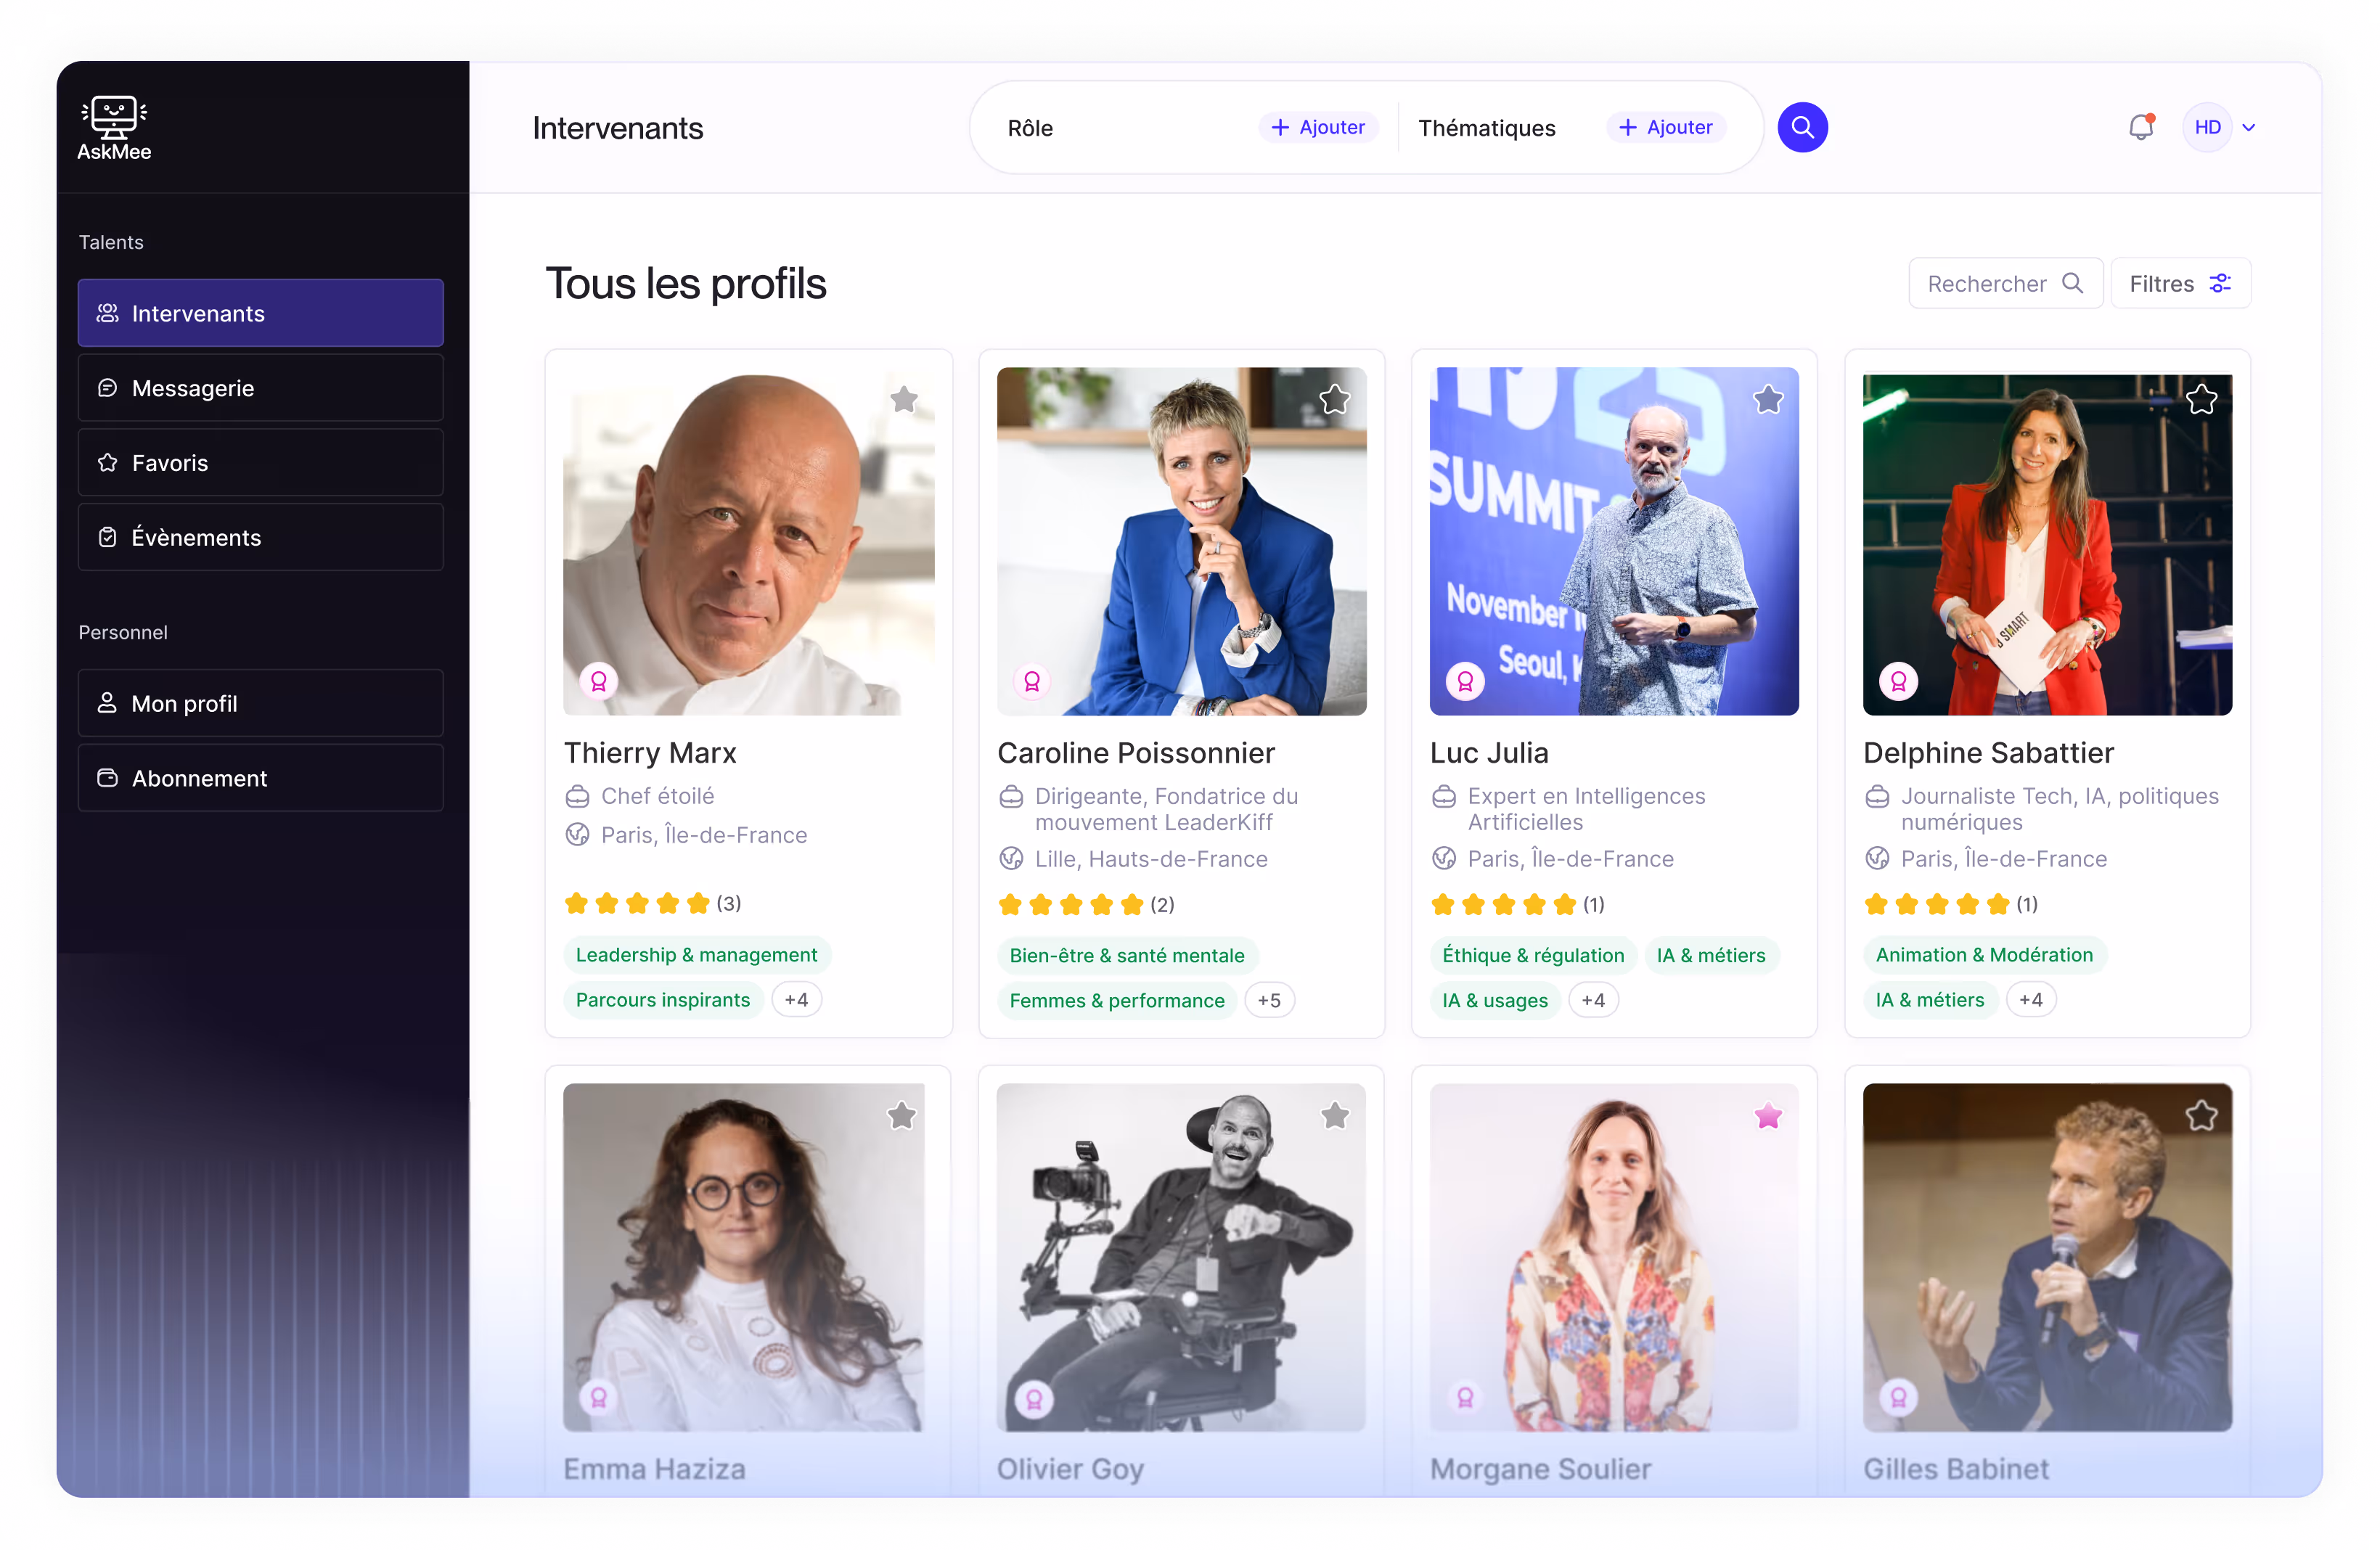Click the Leadership & management tag

tap(697, 954)
